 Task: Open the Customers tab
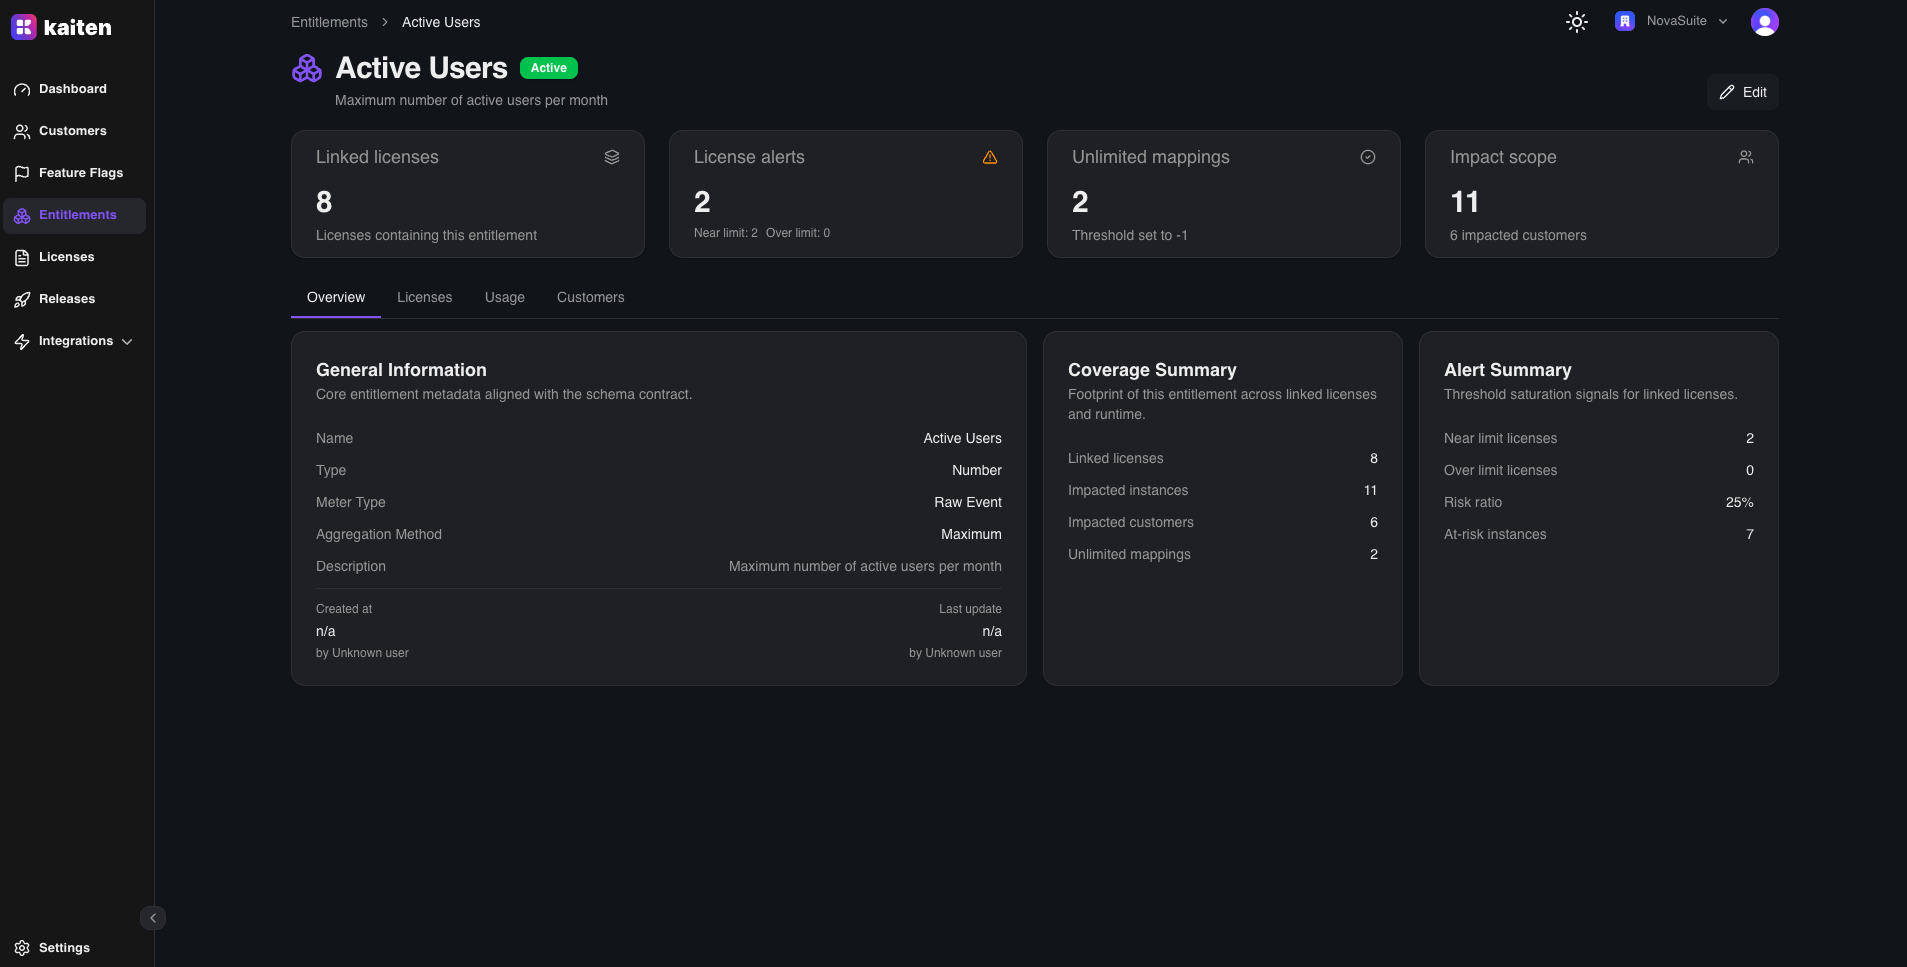pyautogui.click(x=590, y=298)
